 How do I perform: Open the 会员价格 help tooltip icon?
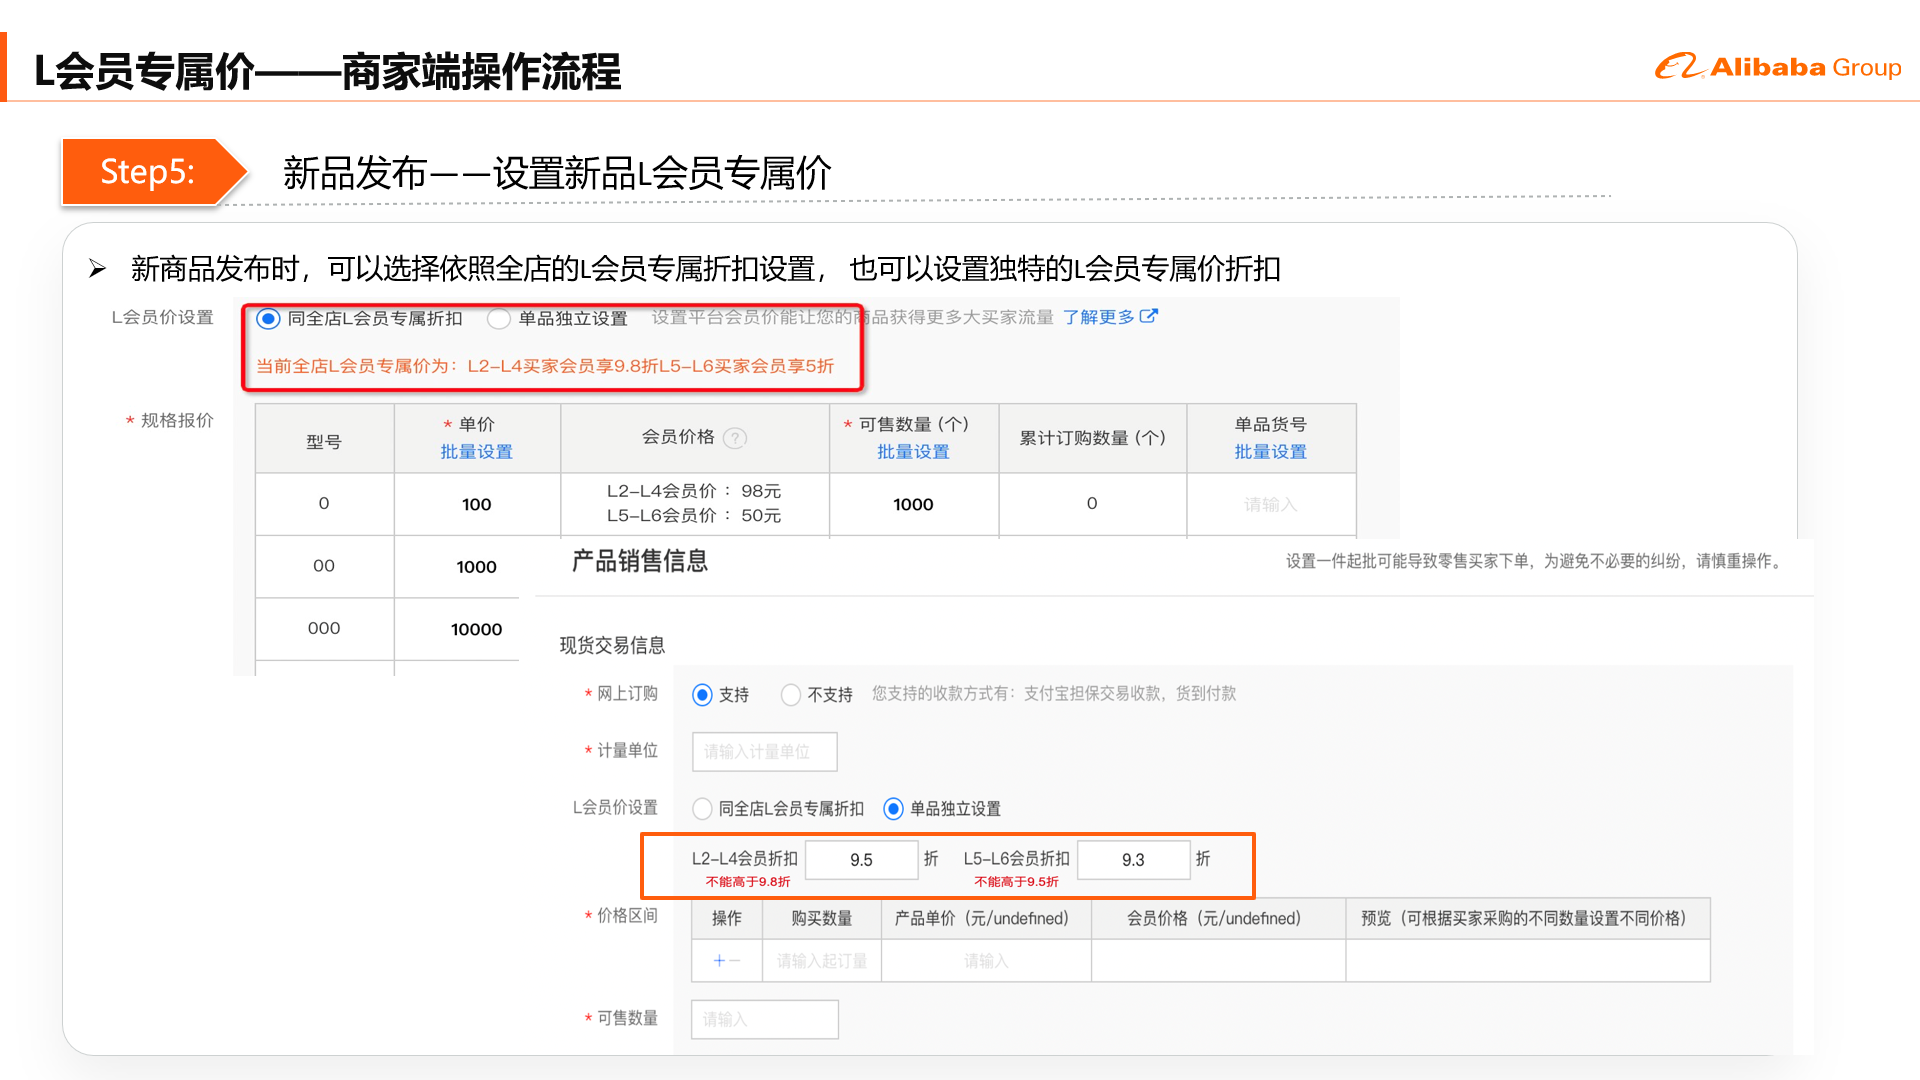pos(736,437)
